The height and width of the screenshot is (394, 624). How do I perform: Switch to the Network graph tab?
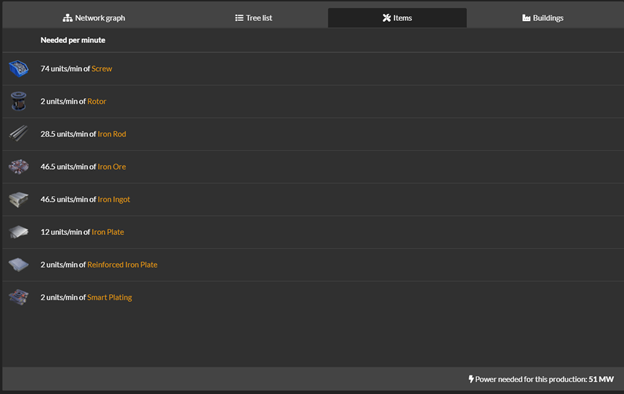[x=94, y=18]
